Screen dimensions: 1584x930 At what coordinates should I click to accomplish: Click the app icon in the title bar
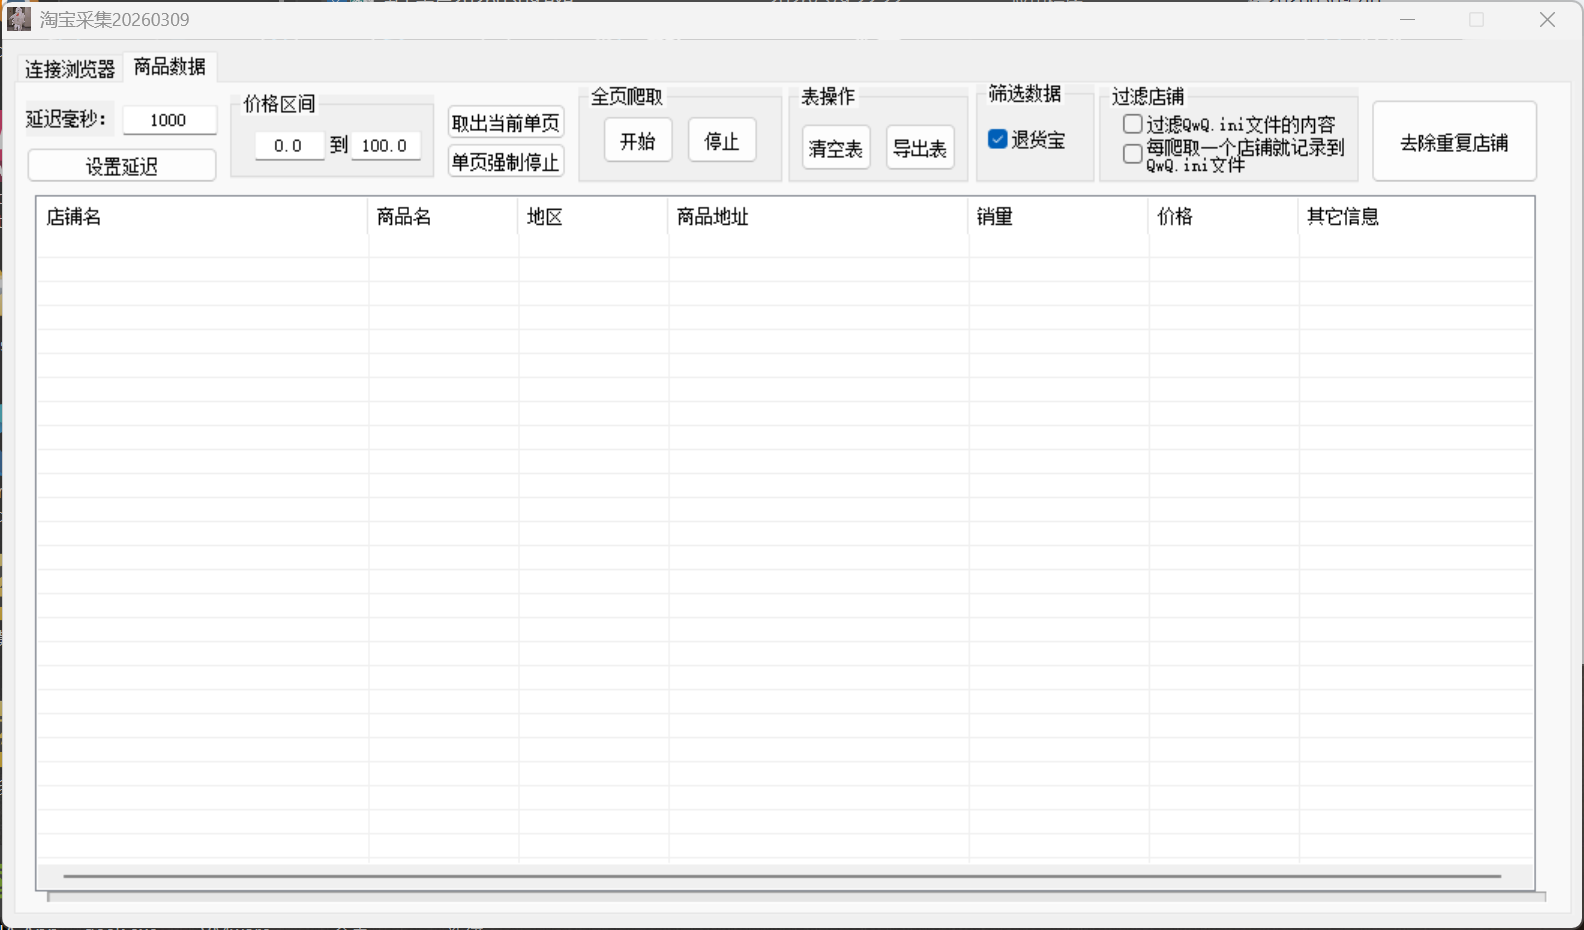(19, 19)
